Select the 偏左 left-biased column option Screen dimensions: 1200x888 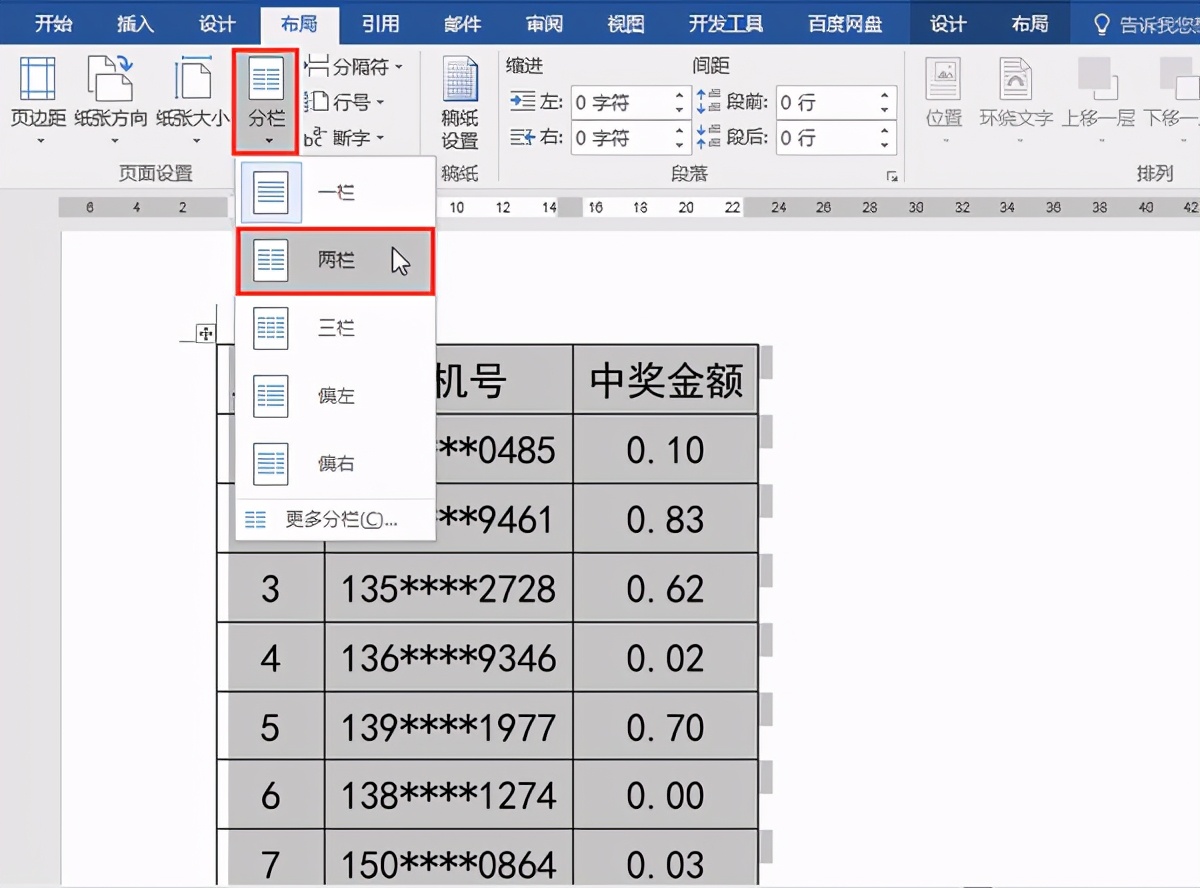click(334, 397)
